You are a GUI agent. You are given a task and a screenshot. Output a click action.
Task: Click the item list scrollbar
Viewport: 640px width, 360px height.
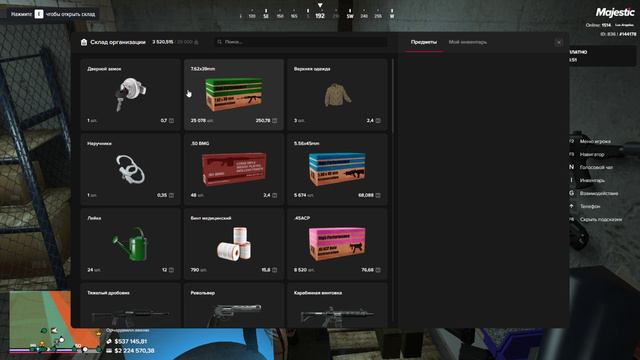393,96
